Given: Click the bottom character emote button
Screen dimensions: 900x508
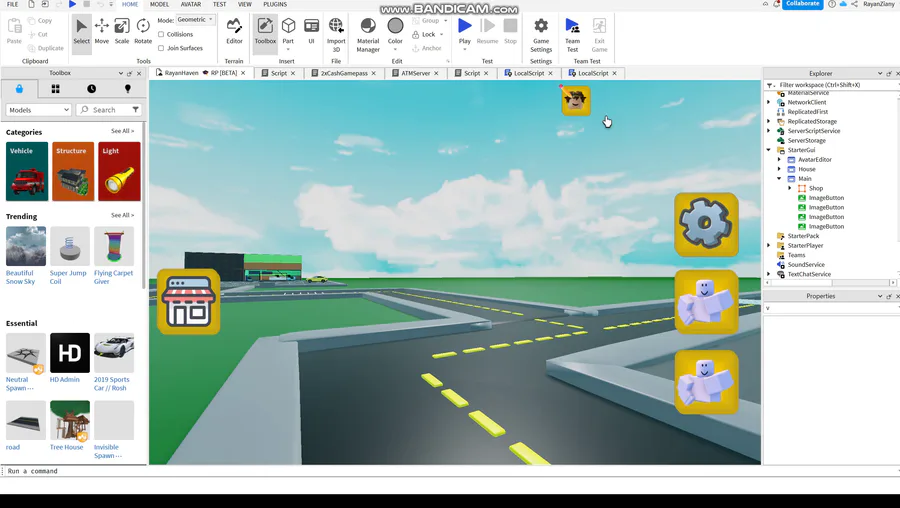Looking at the screenshot, I should [x=706, y=382].
